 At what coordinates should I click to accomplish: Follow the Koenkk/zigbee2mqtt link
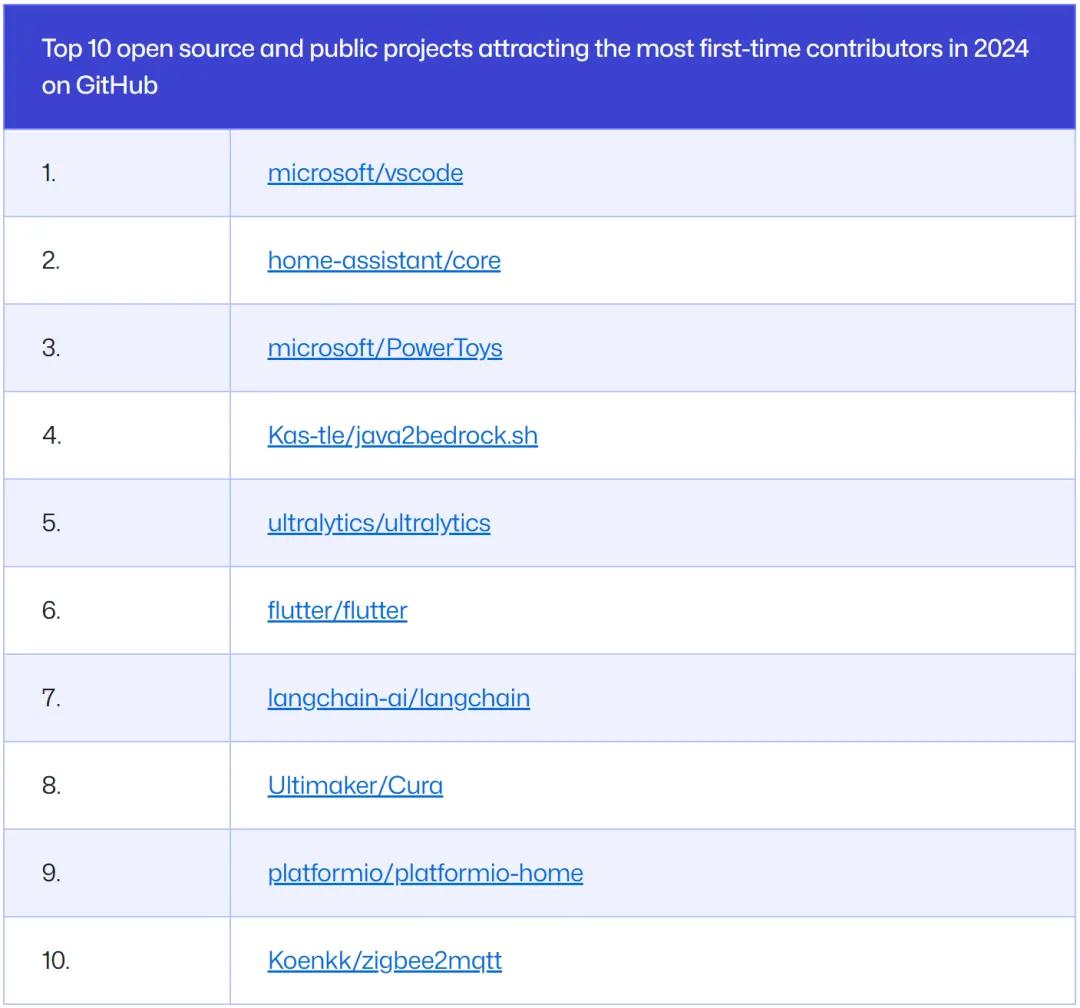pyautogui.click(x=384, y=961)
